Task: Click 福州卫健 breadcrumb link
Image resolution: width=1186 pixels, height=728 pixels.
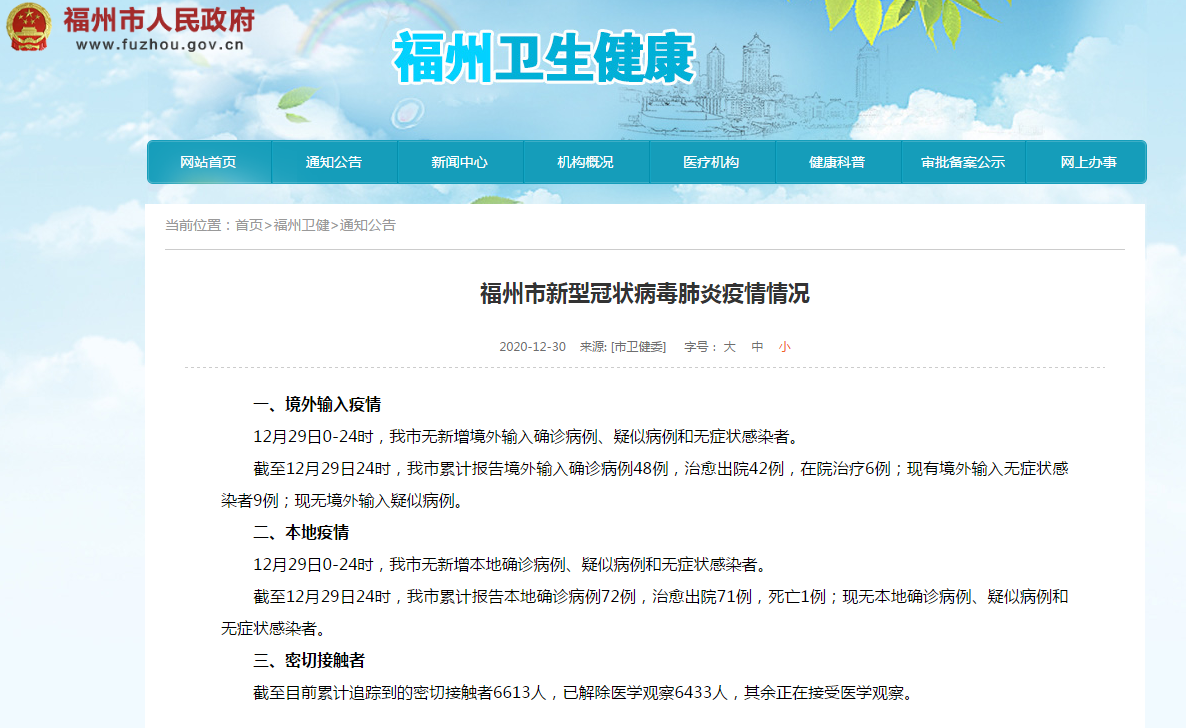Action: (301, 225)
